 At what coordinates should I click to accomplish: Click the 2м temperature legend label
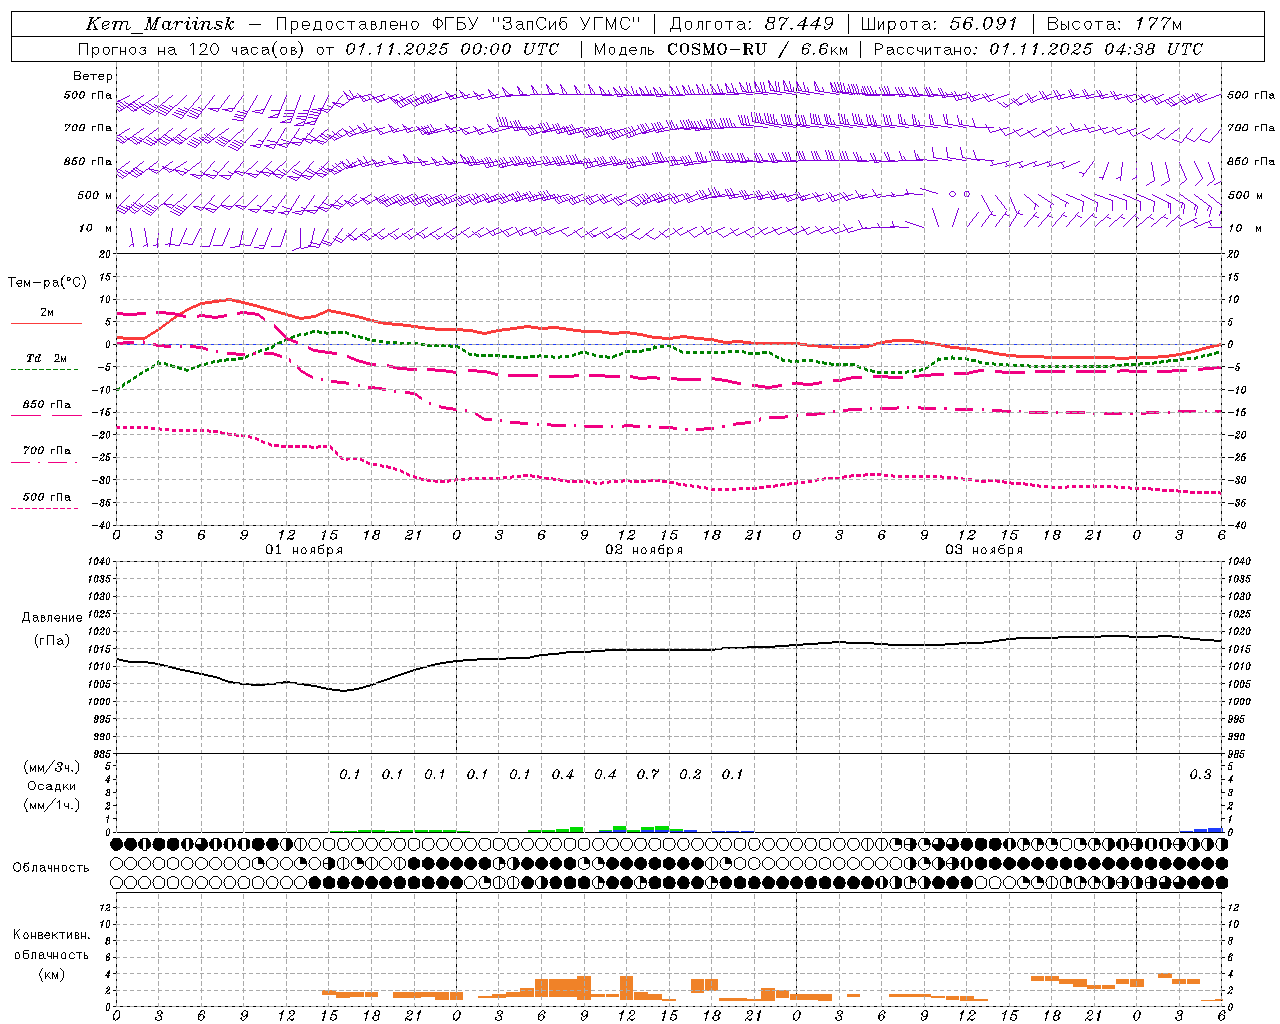(47, 313)
